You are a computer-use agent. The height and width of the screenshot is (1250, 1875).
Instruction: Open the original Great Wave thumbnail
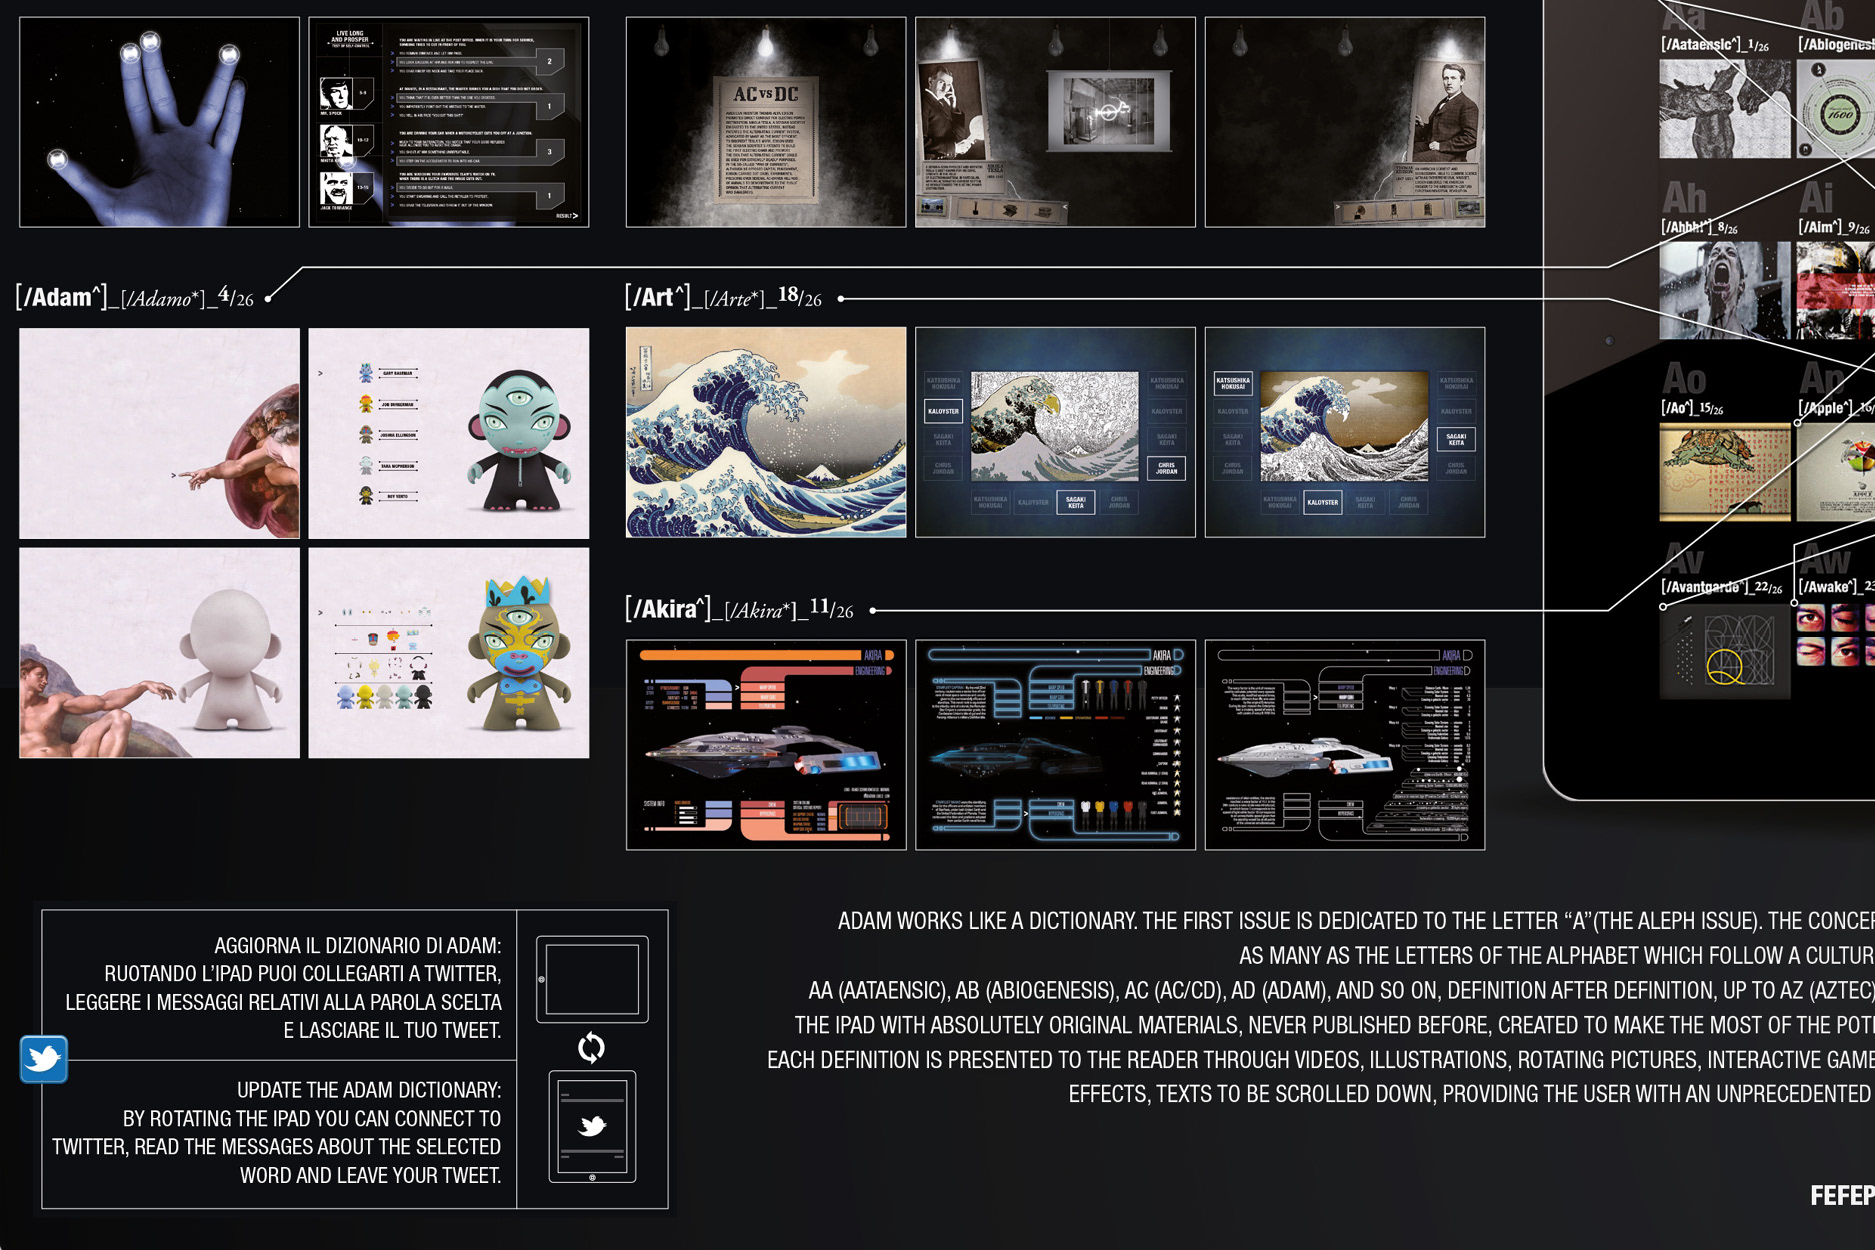(x=766, y=432)
